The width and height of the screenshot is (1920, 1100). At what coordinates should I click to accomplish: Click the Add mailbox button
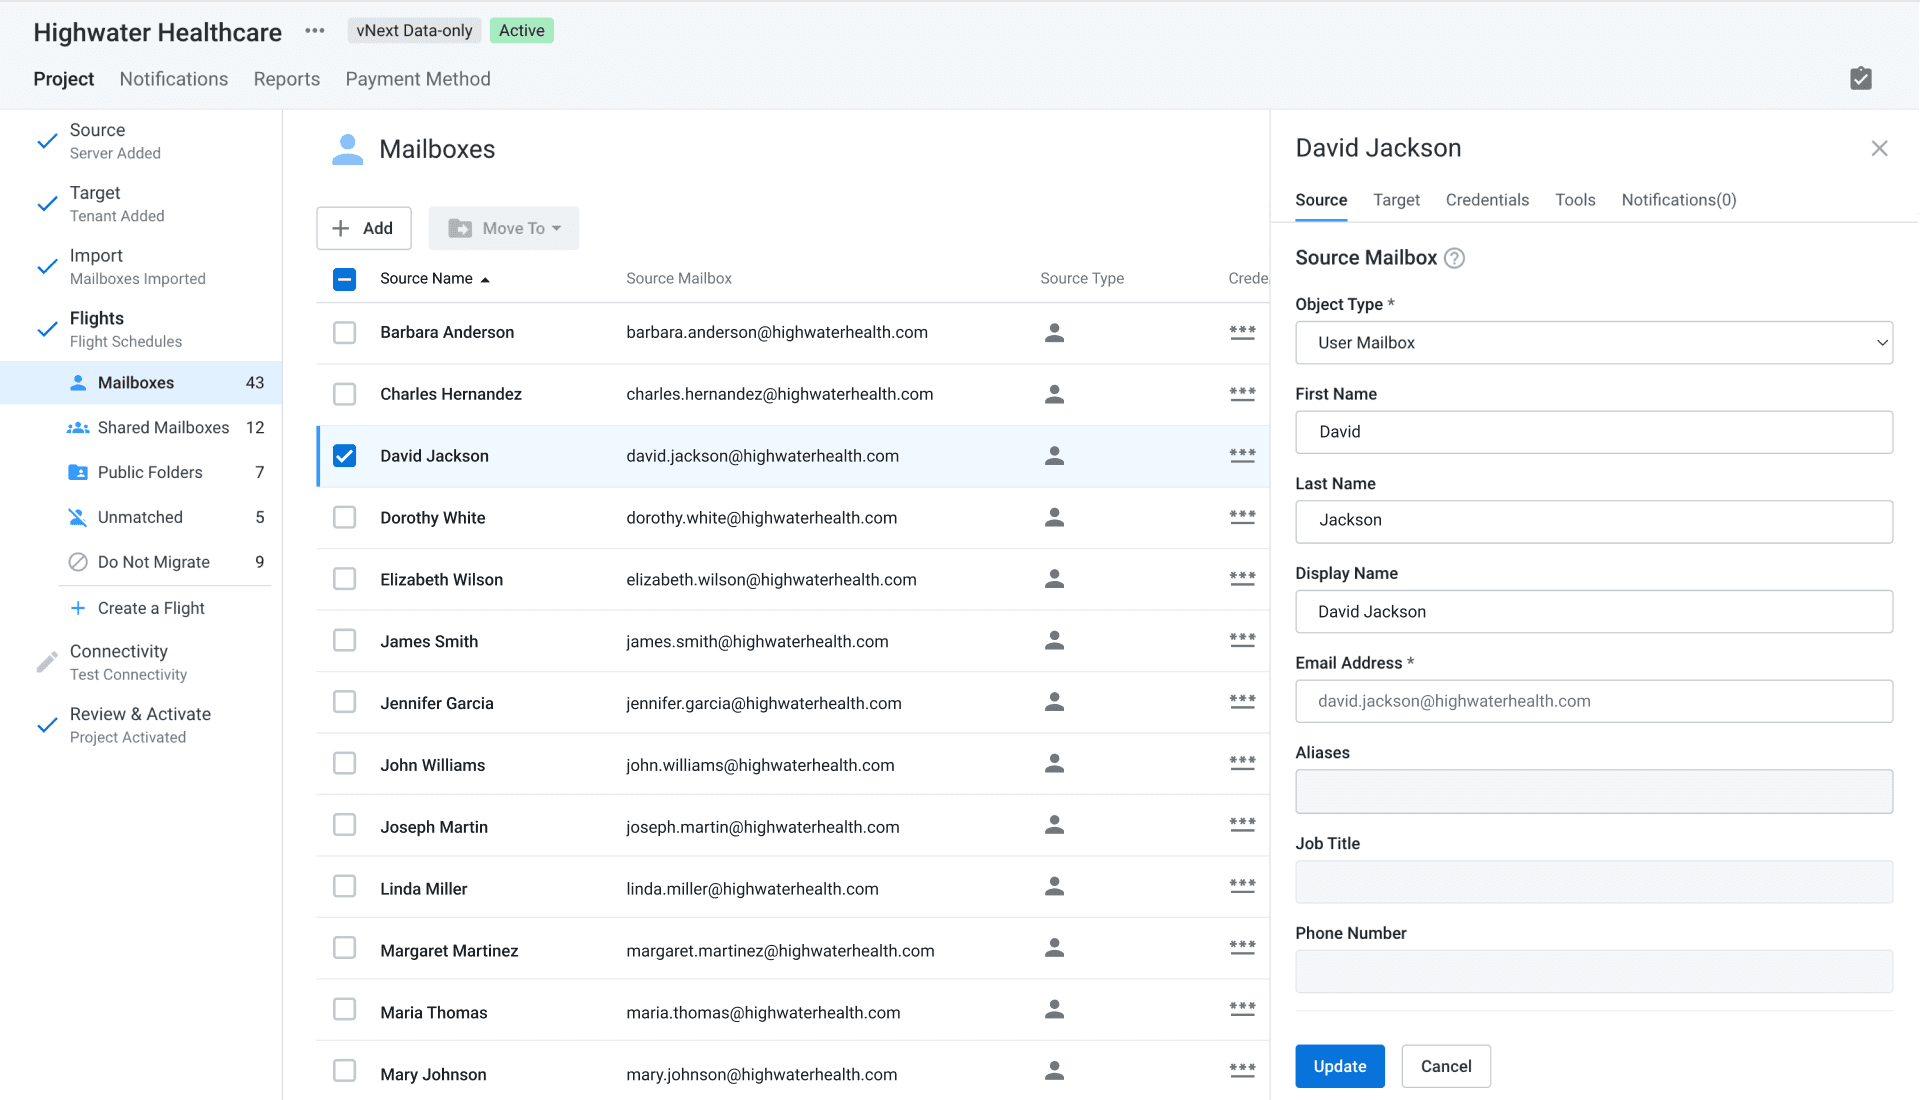point(364,228)
